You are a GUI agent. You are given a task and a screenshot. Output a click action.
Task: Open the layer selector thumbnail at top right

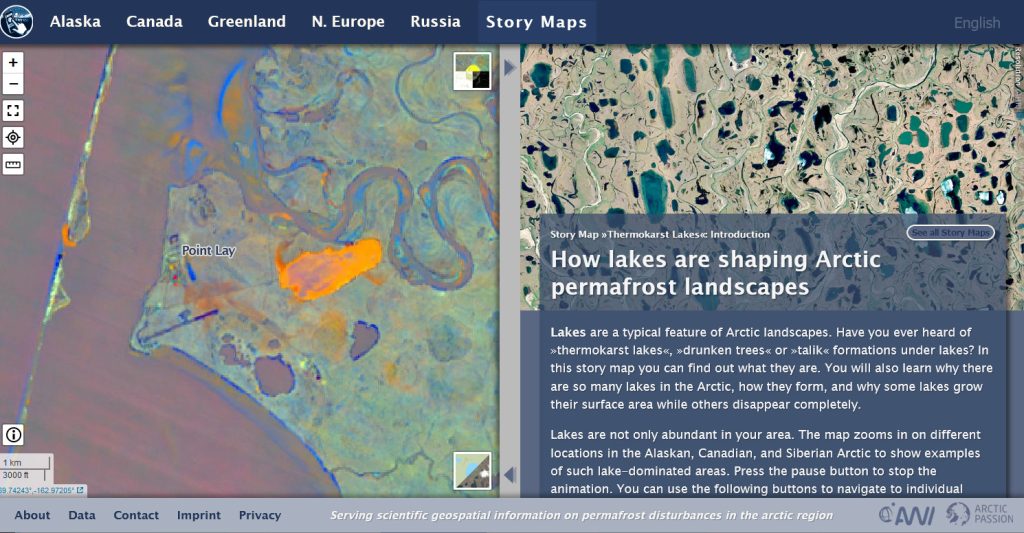click(x=472, y=71)
